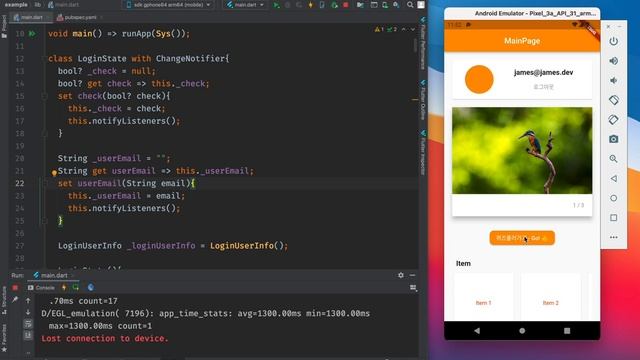The image size is (640, 360).
Task: Click the Flutter Hot Reload lightning icon in toolbar
Action: (x=311, y=5)
